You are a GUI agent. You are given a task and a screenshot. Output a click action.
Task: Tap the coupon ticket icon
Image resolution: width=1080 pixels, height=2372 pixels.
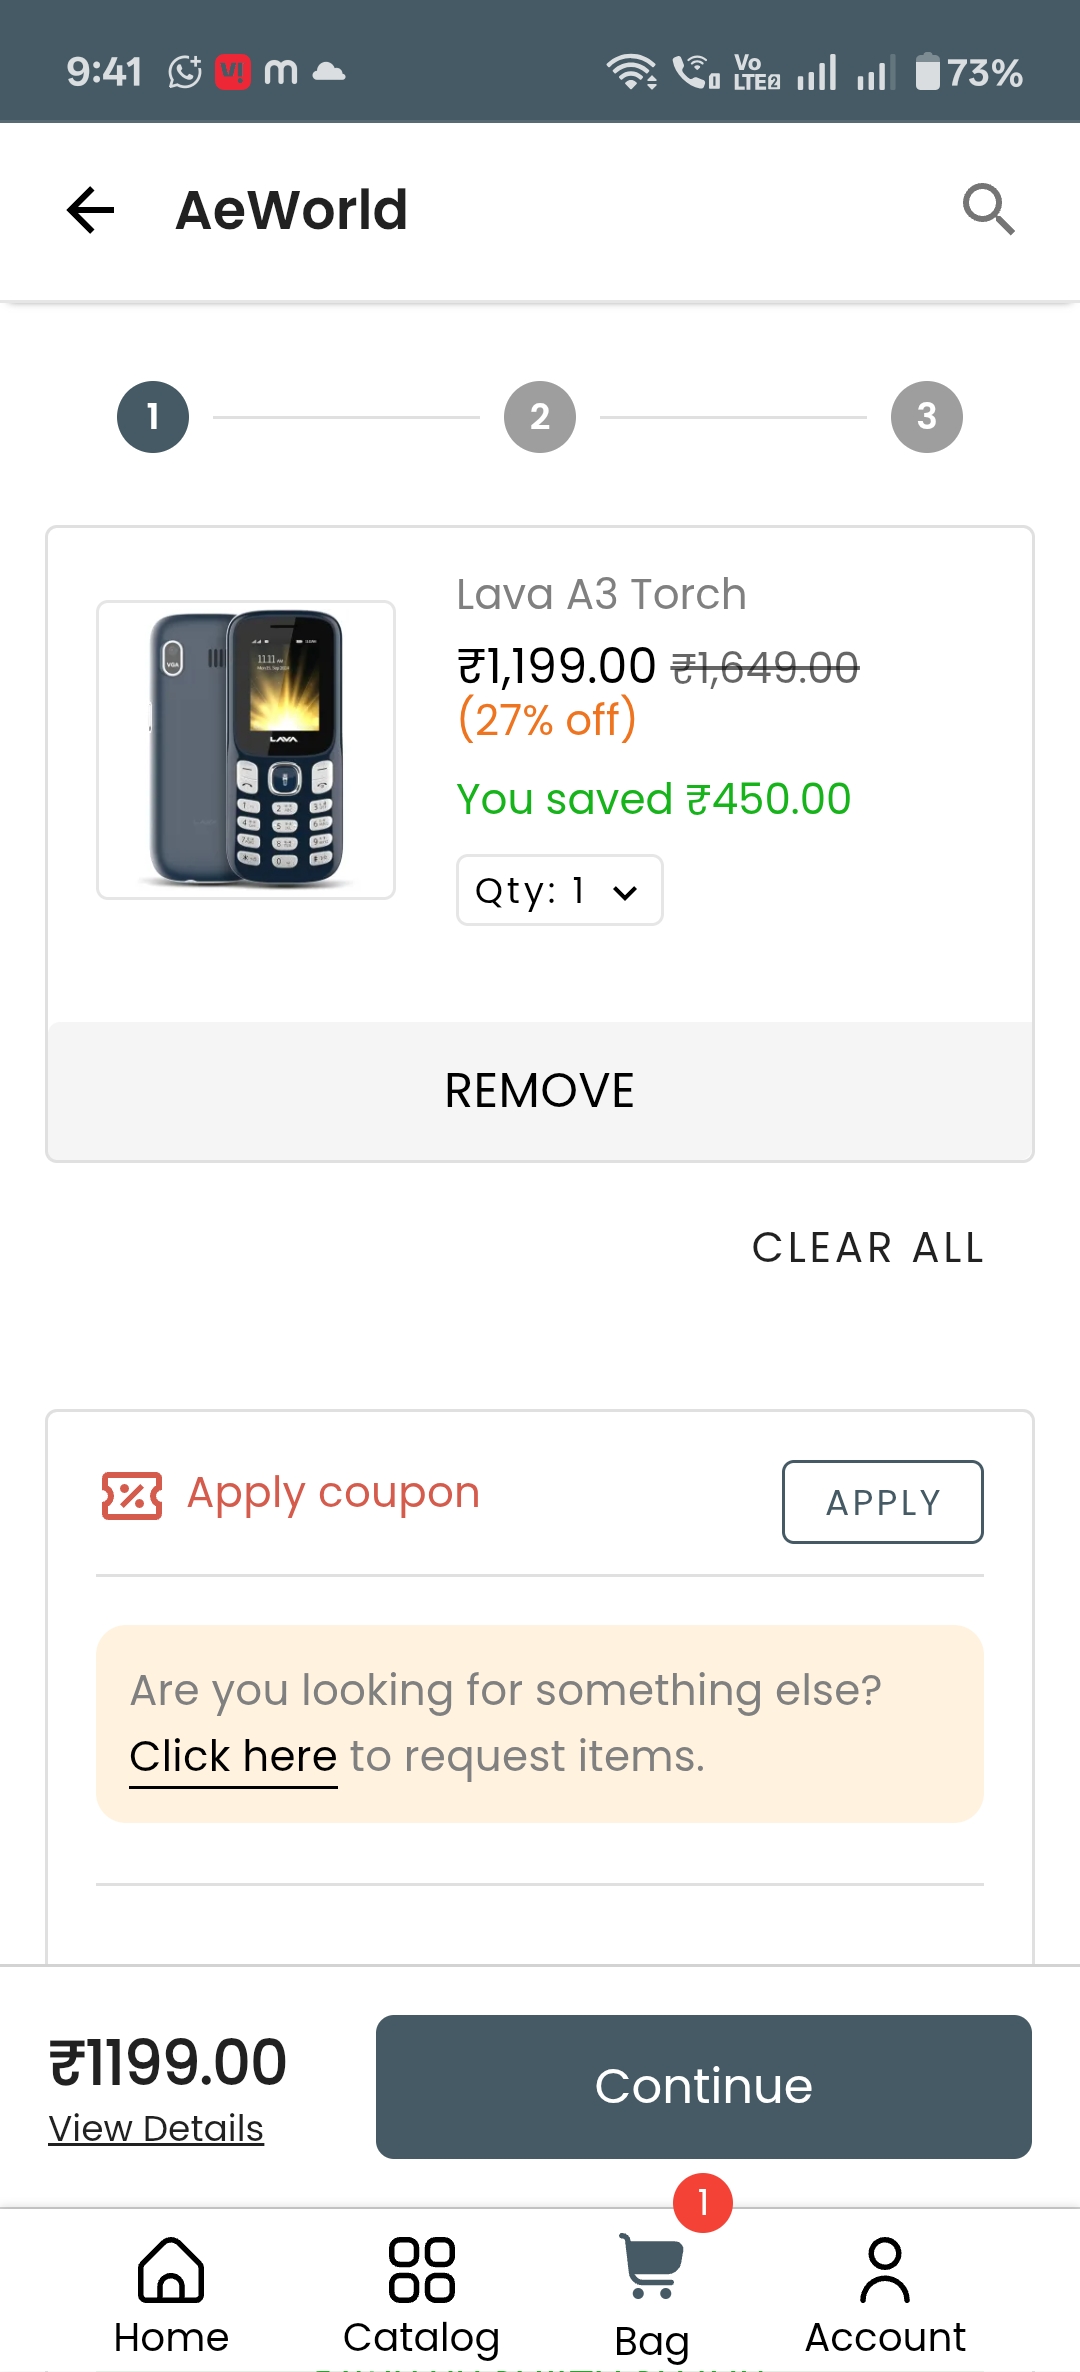click(132, 1495)
